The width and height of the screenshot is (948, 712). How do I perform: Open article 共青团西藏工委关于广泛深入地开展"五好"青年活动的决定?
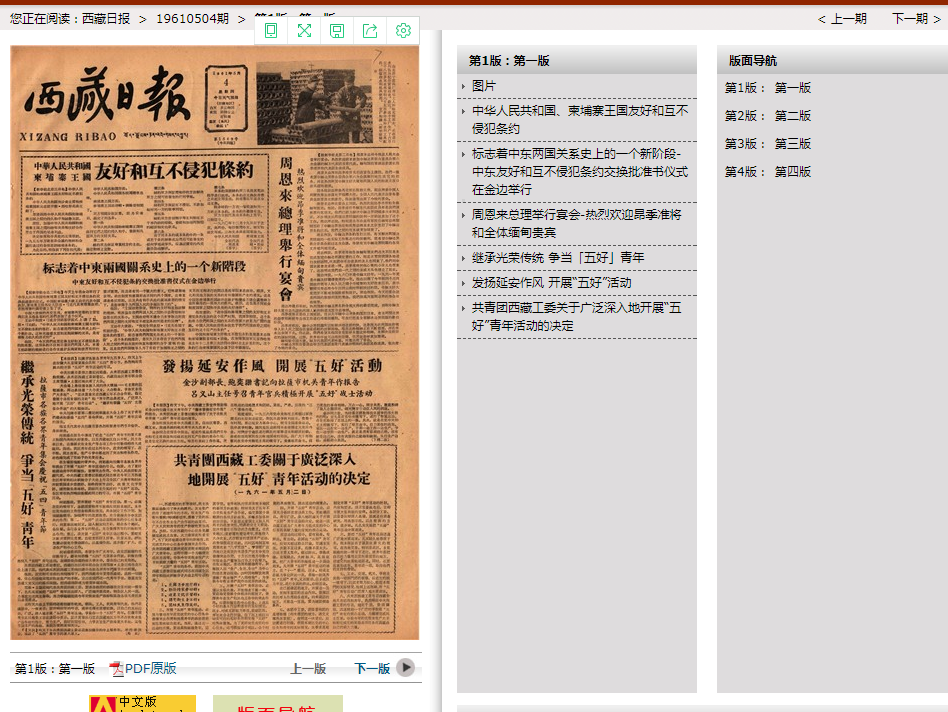point(577,317)
